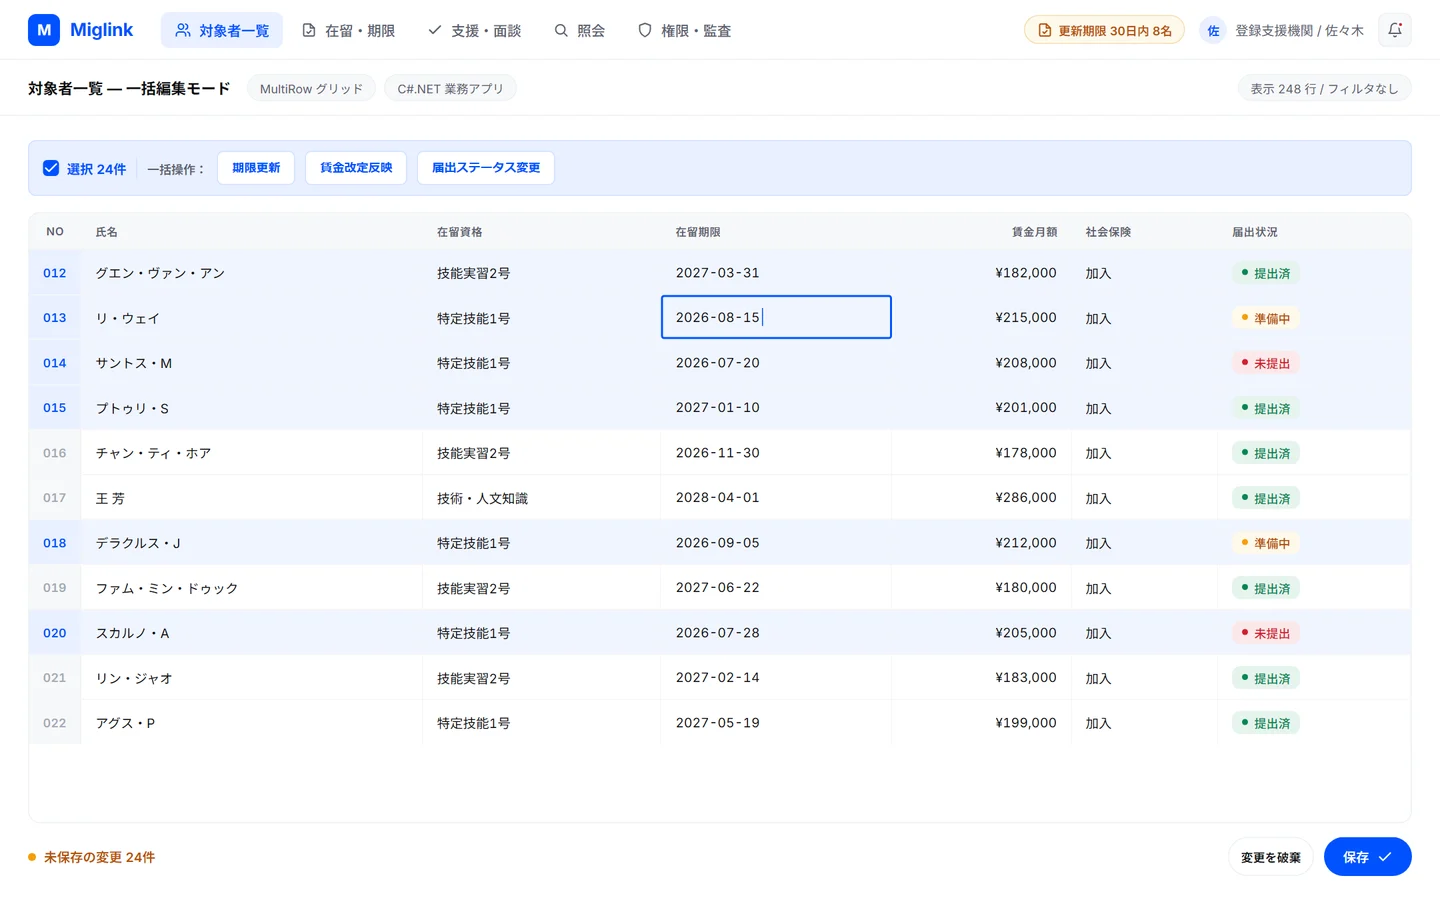Click the 賃金月額 column header
Image resolution: width=1440 pixels, height=900 pixels.
pos(1034,232)
